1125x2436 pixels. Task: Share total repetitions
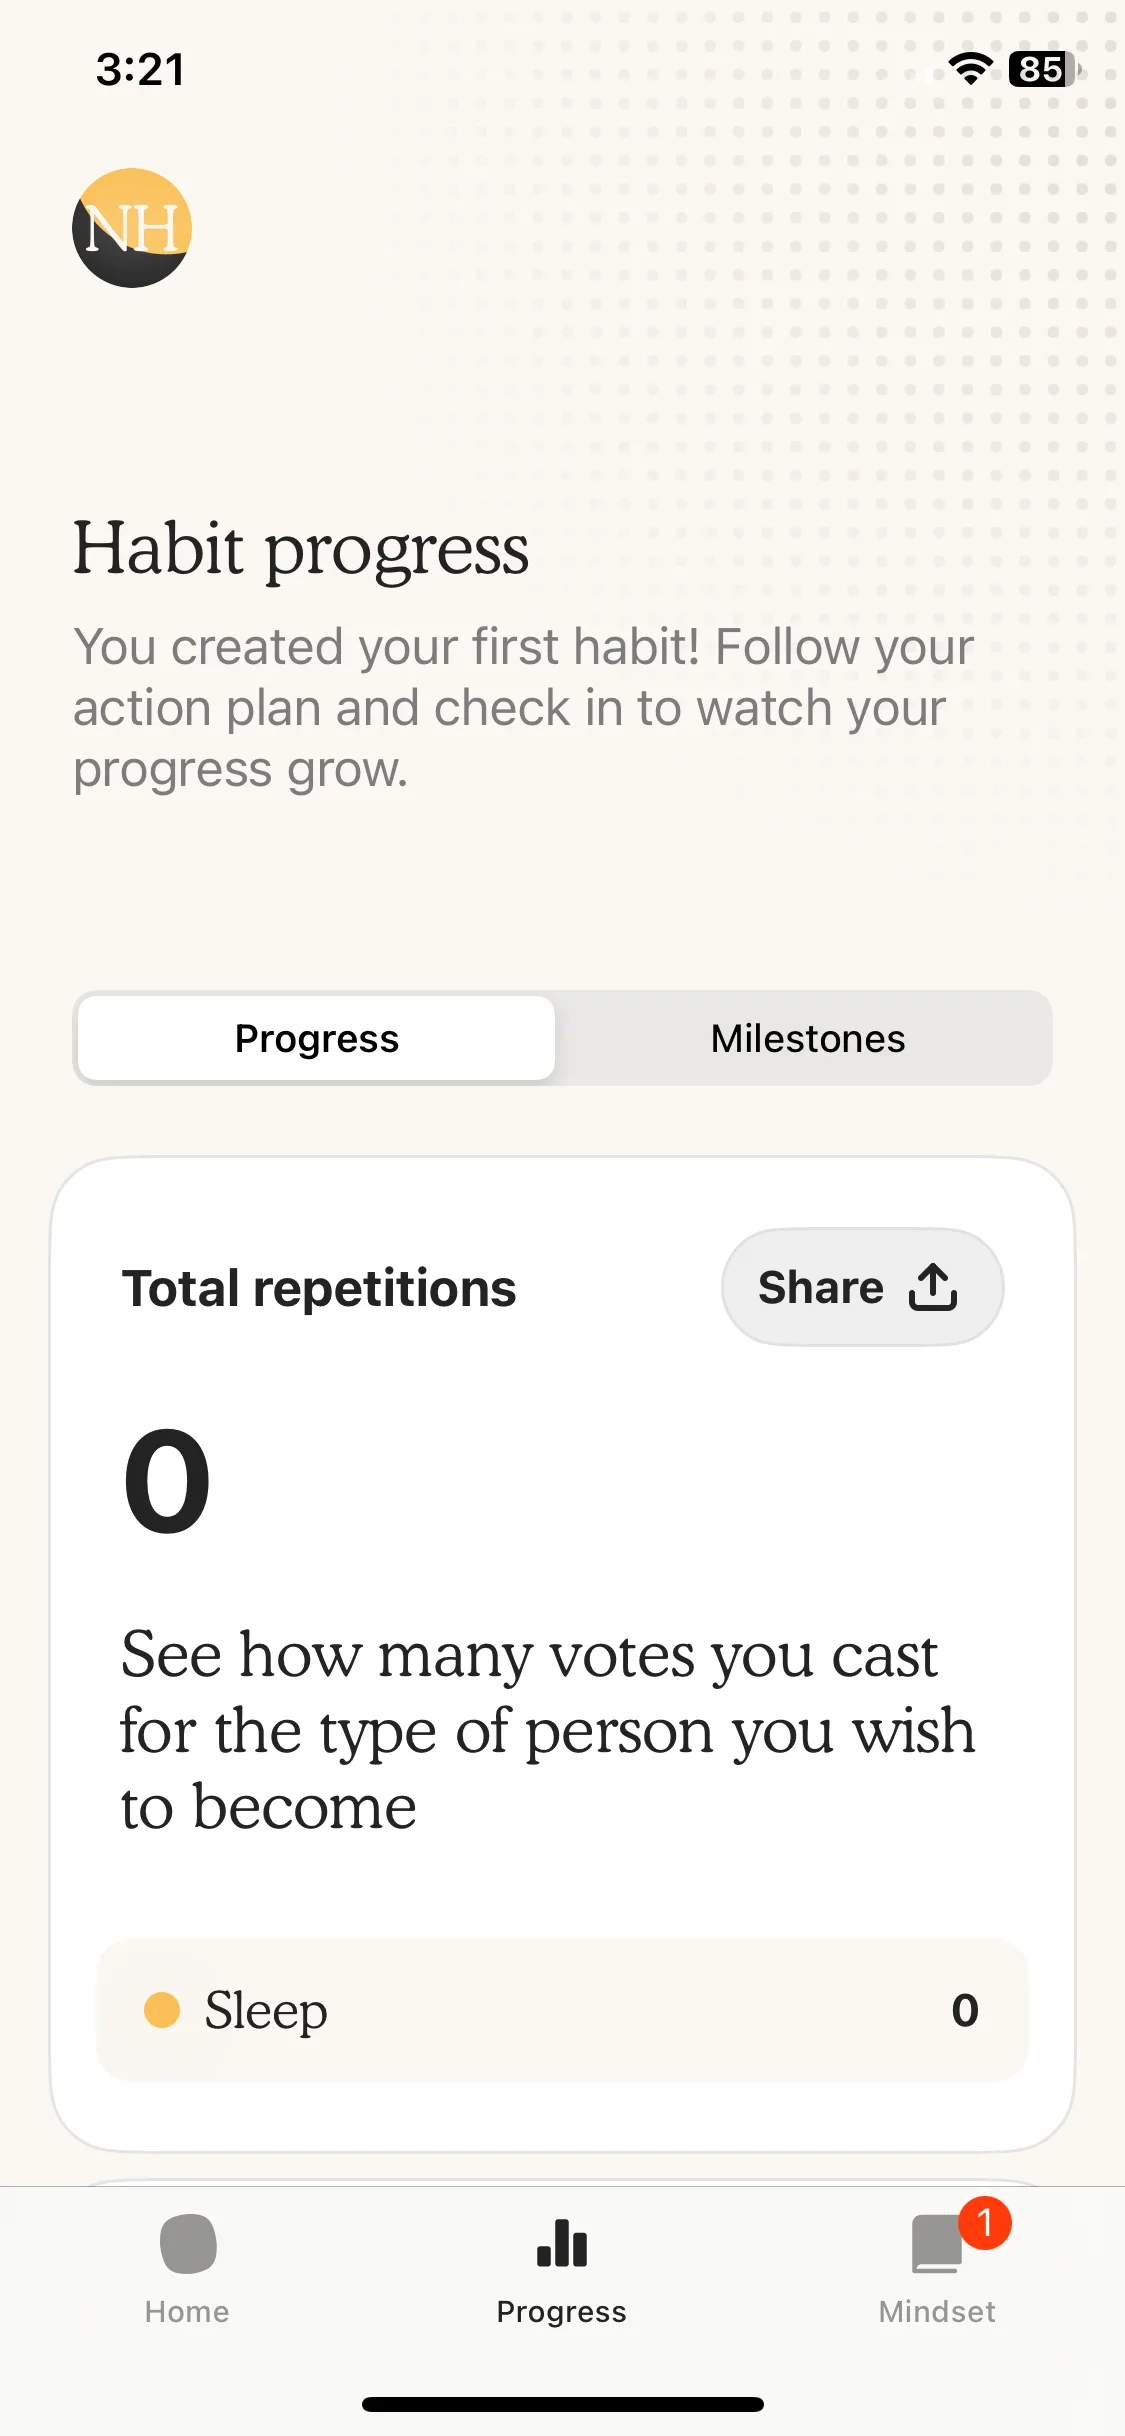pyautogui.click(x=862, y=1287)
